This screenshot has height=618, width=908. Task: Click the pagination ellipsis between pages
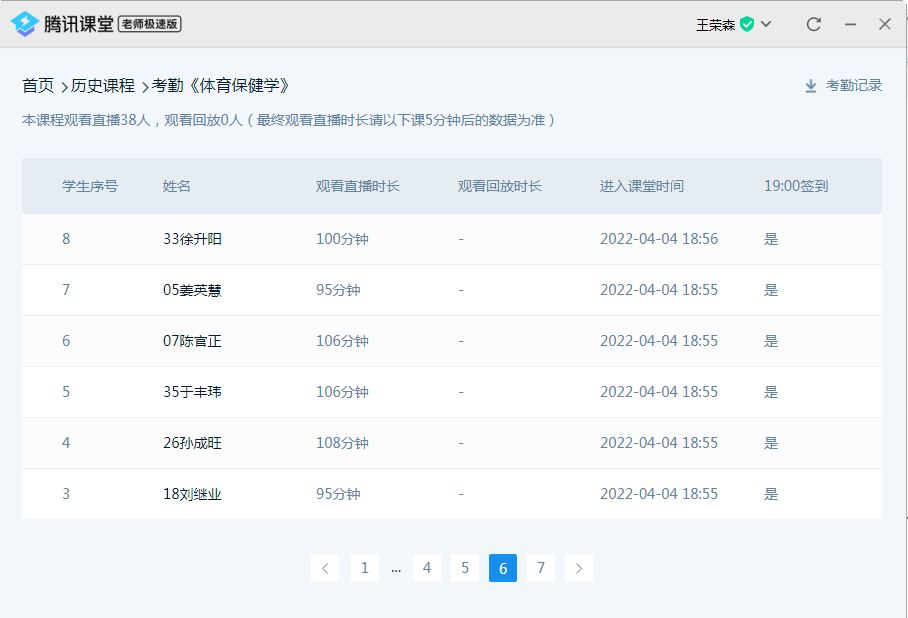click(x=396, y=568)
